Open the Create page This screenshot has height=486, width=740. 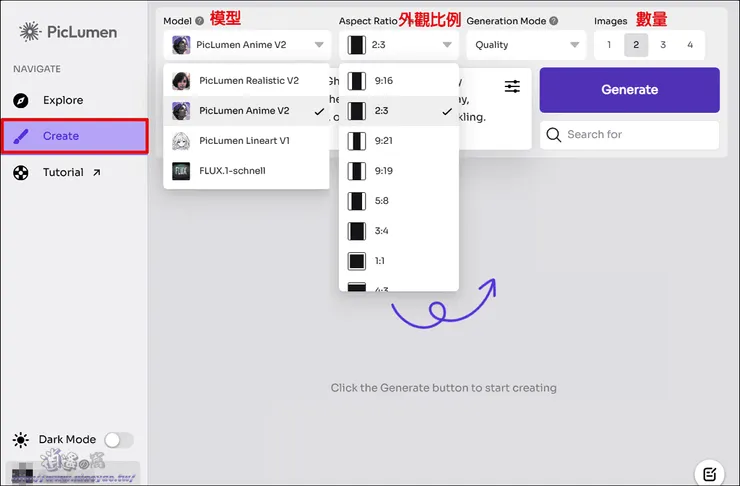click(x=75, y=136)
